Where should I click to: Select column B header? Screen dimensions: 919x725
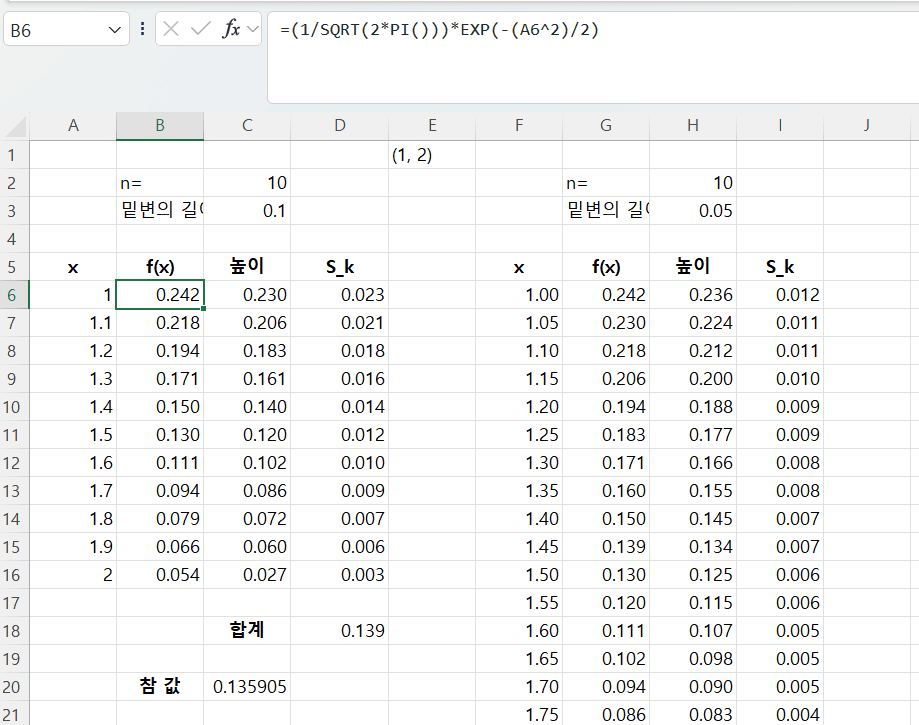[x=160, y=125]
